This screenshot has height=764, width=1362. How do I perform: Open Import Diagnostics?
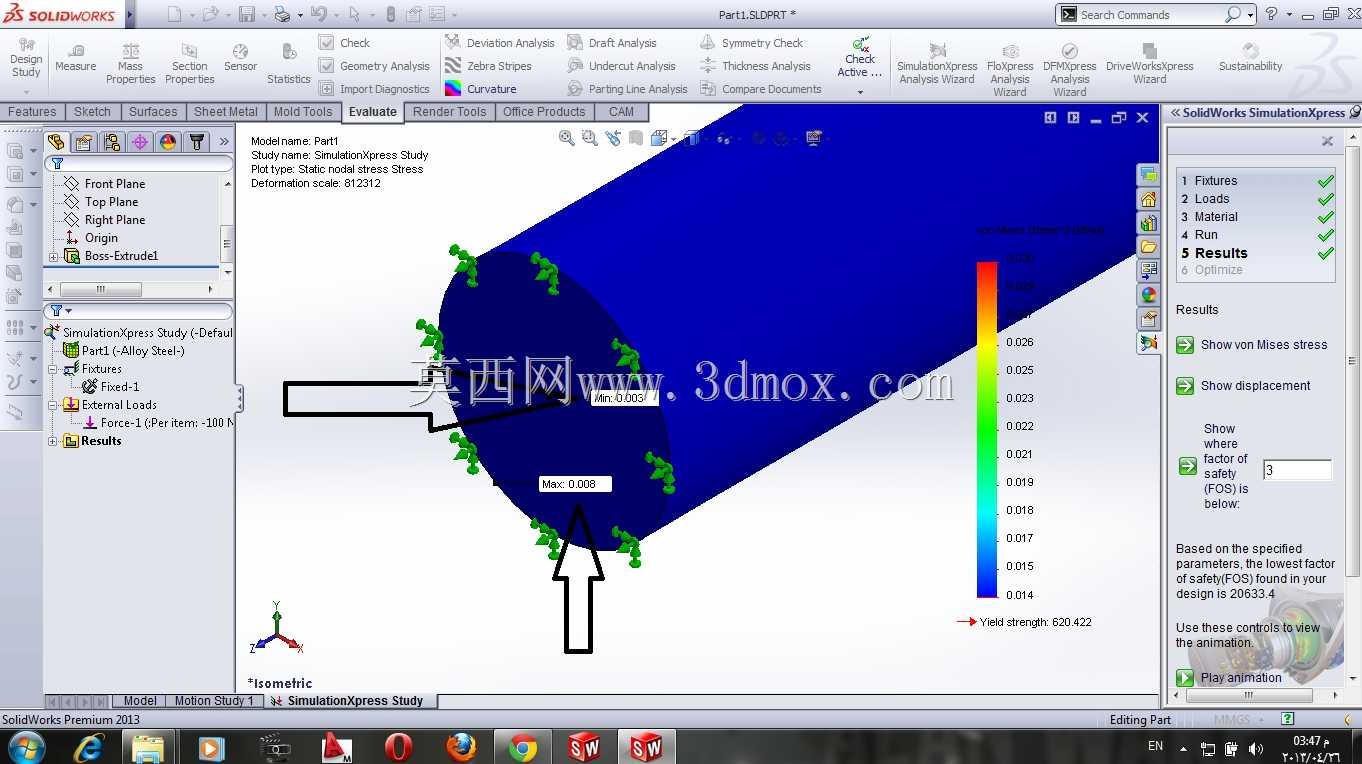[374, 89]
